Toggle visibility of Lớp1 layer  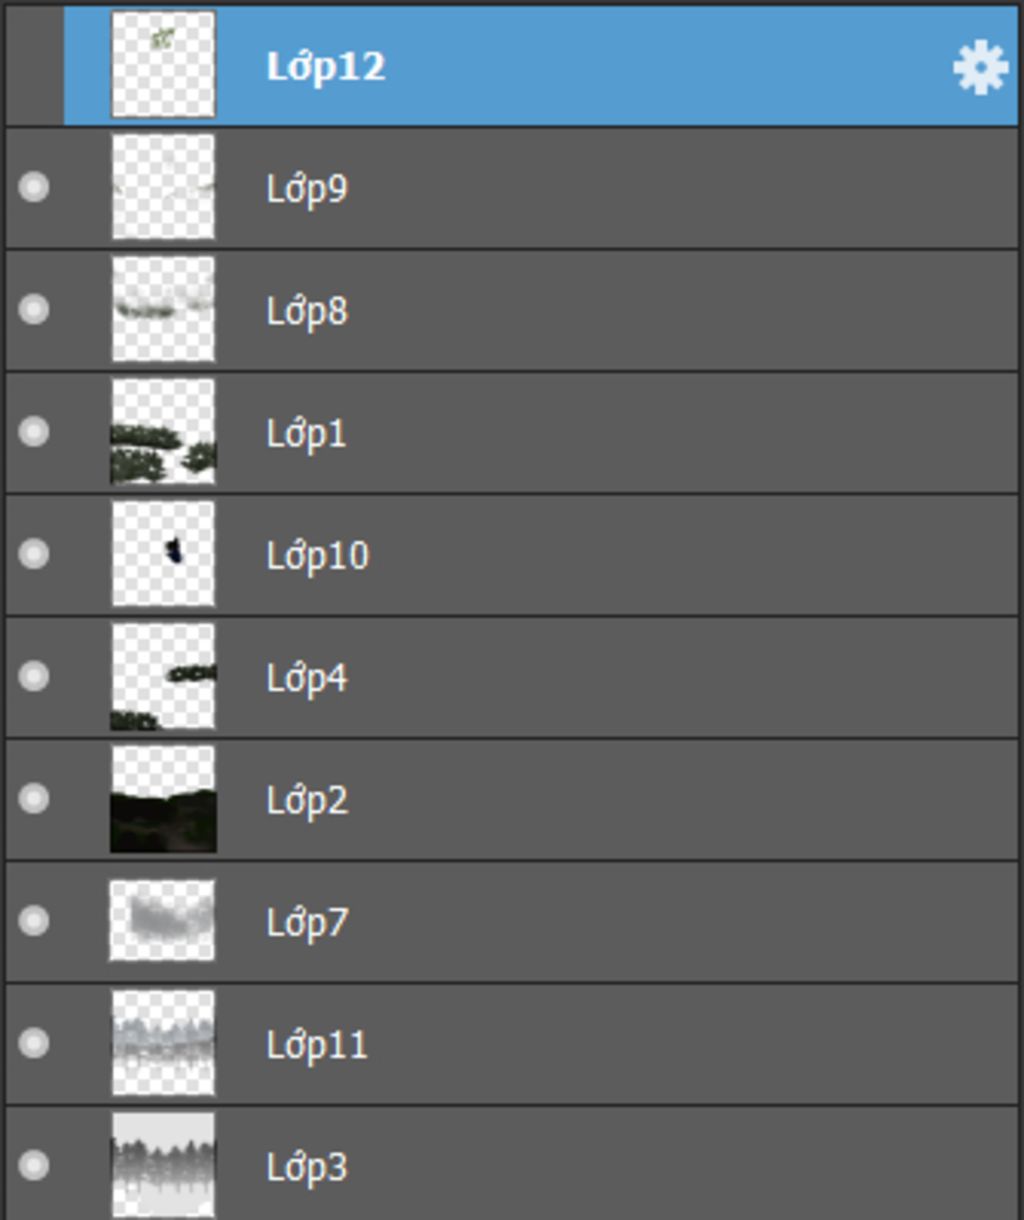[x=34, y=431]
